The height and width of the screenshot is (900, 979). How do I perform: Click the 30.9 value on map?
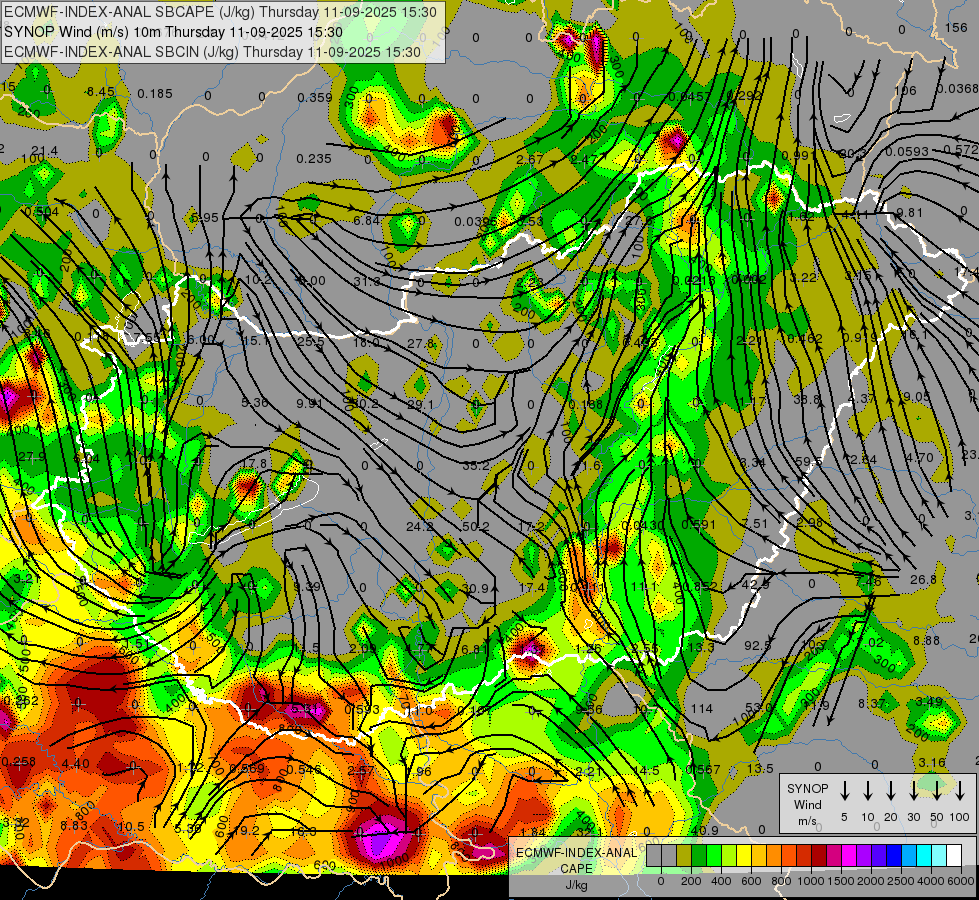[476, 588]
